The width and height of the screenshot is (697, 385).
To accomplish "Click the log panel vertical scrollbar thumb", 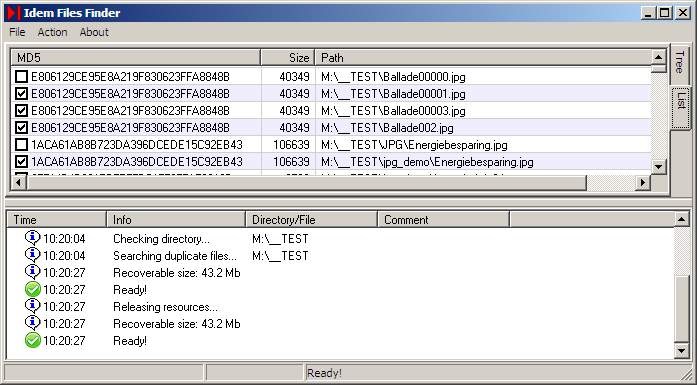I will (681, 309).
